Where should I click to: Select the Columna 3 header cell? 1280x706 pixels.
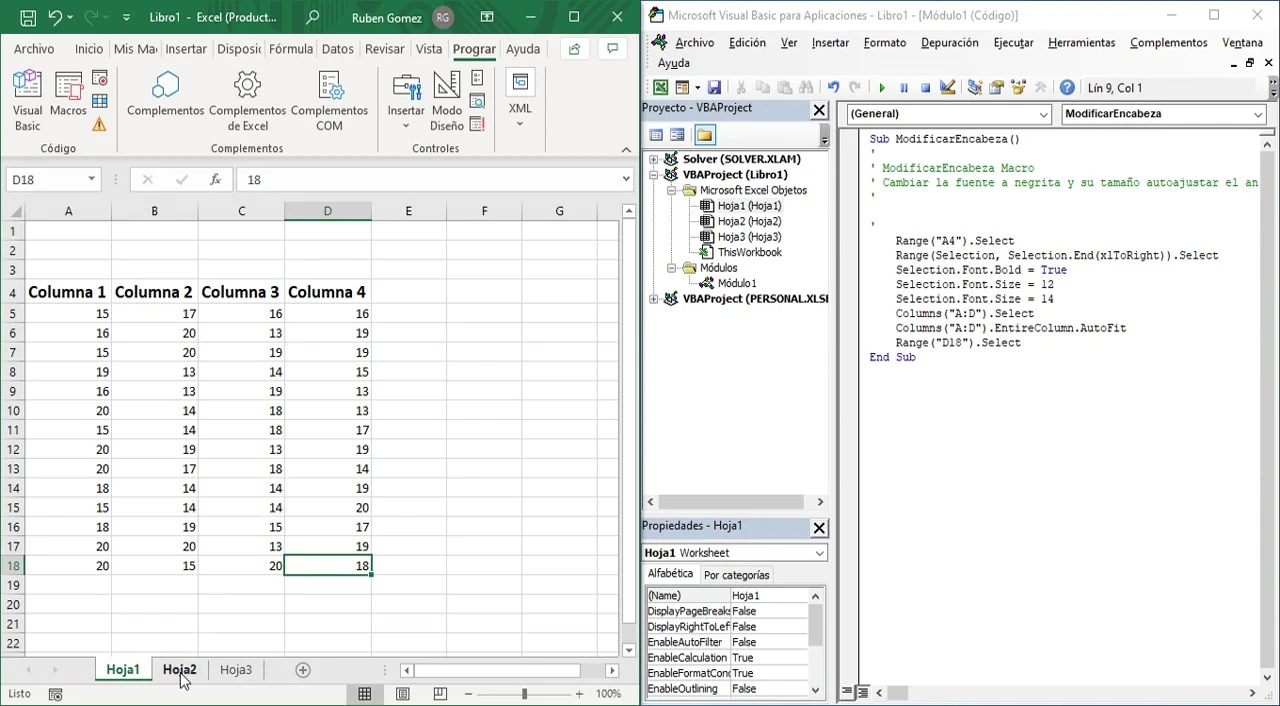[241, 292]
